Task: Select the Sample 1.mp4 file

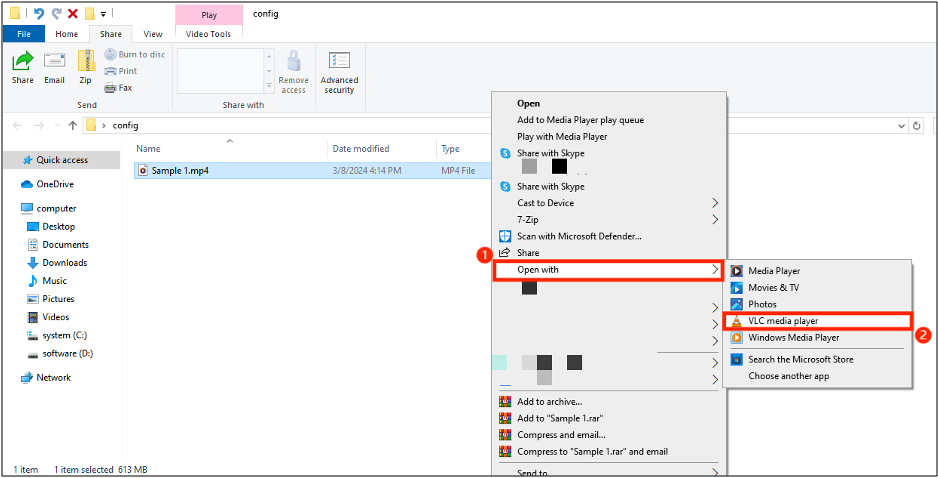Action: [x=180, y=171]
